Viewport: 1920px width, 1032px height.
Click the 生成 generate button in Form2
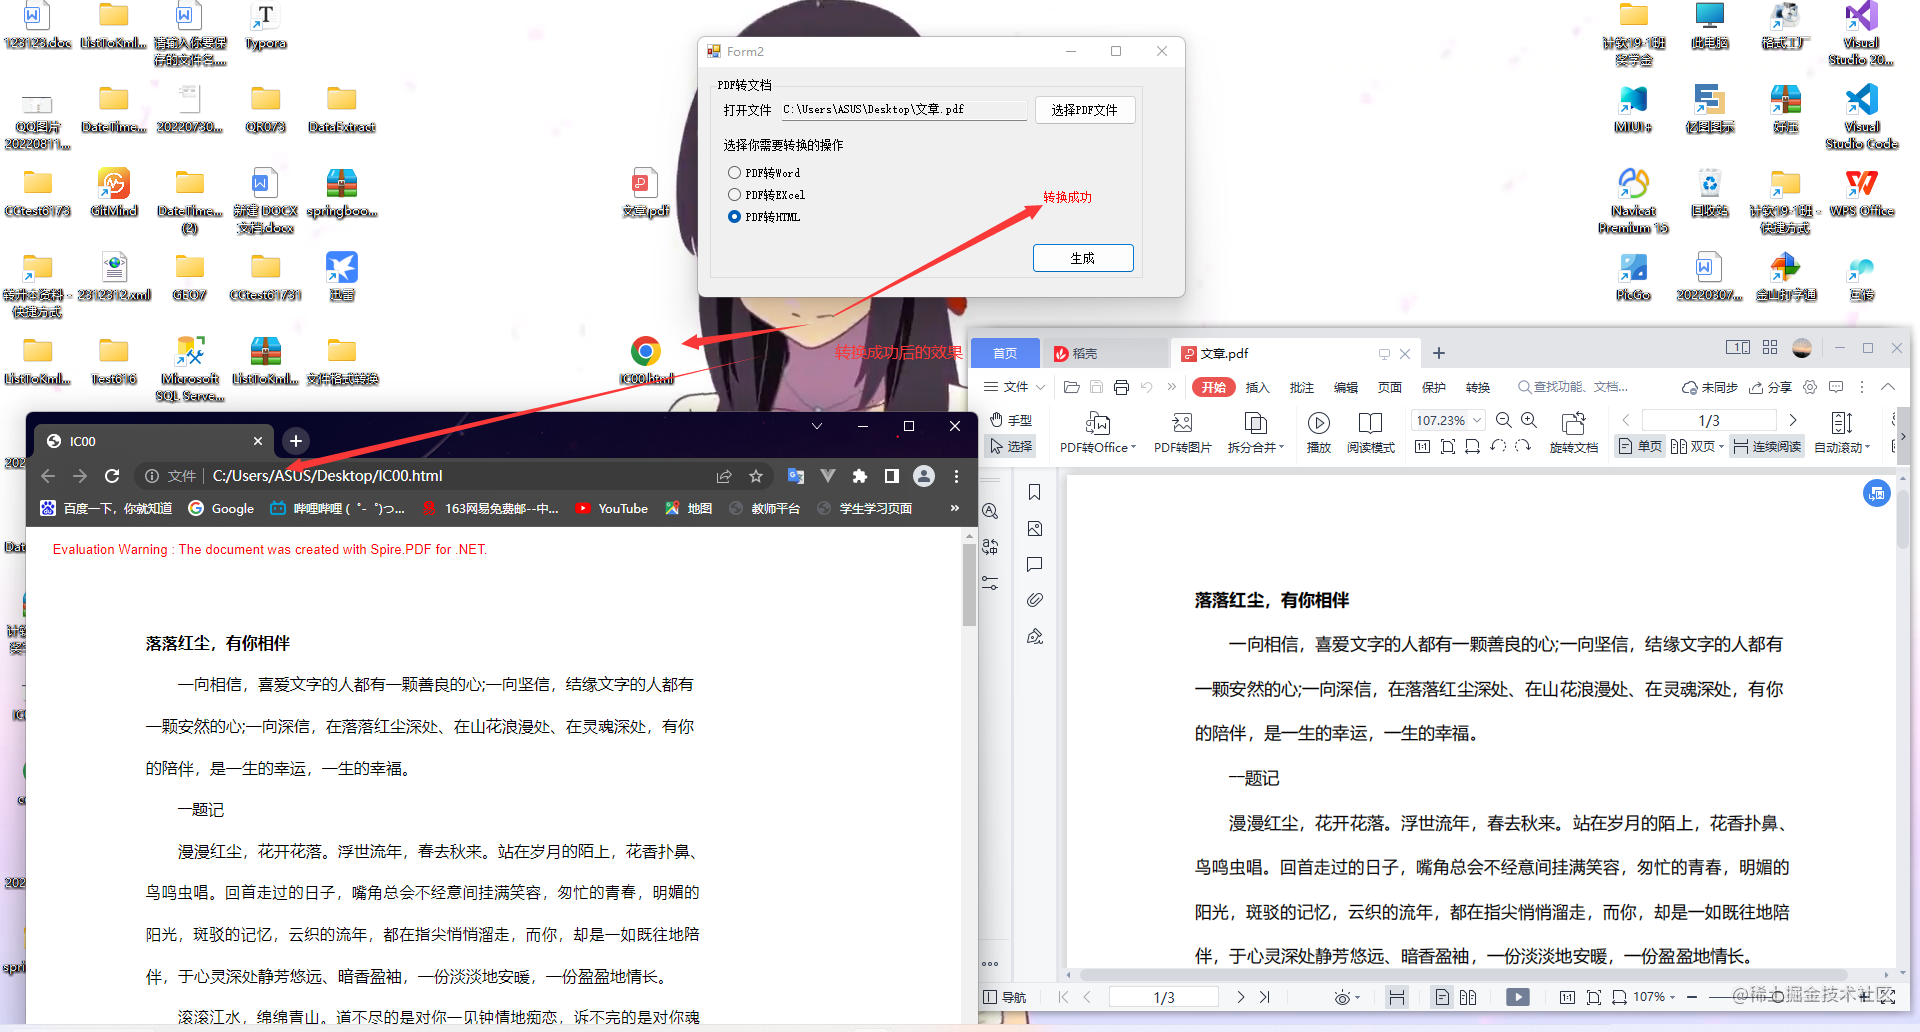click(x=1083, y=258)
